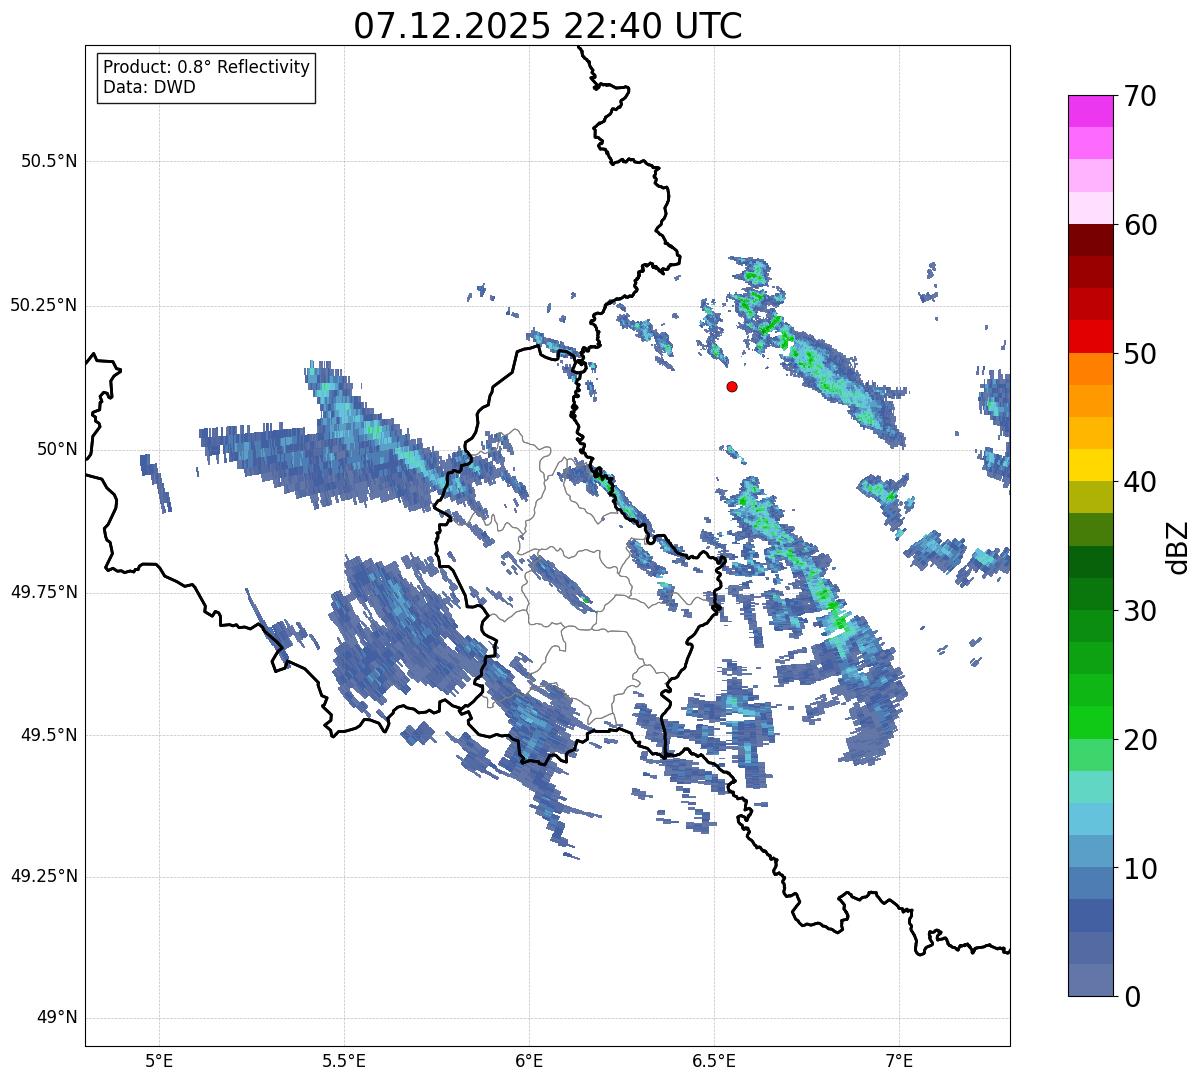Click the red station marker dot
Image resolution: width=1202 pixels, height=1081 pixels.
732,386
